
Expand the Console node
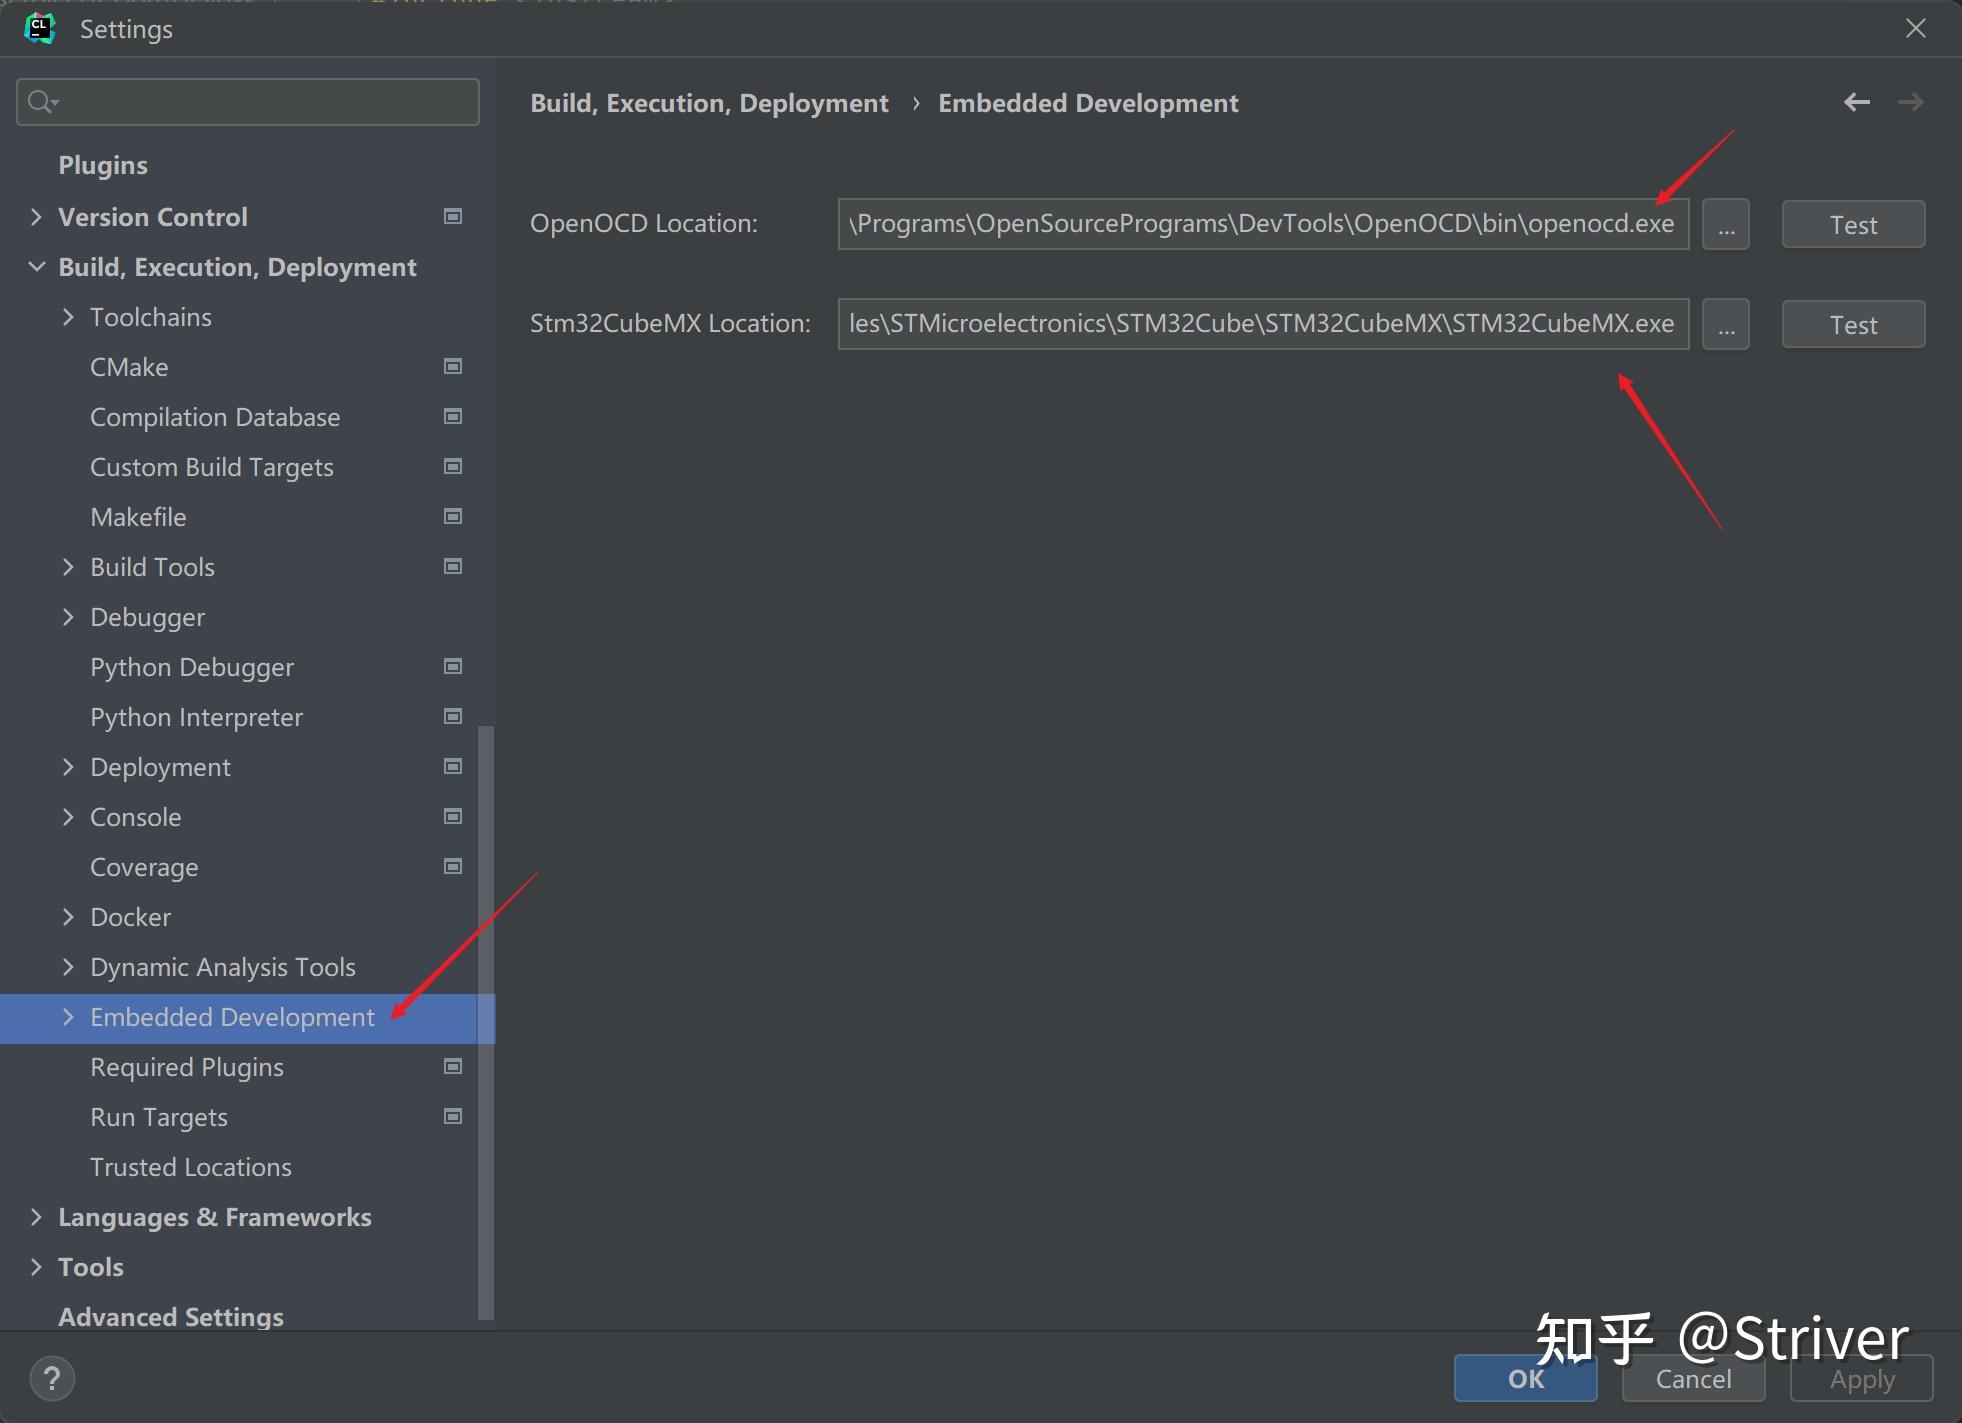(x=68, y=817)
